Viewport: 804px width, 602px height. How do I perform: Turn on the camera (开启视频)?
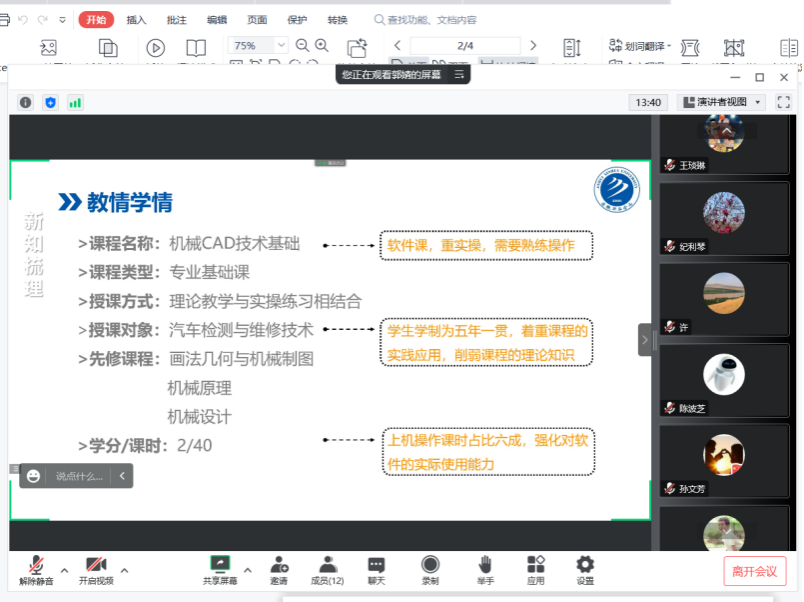pos(96,566)
